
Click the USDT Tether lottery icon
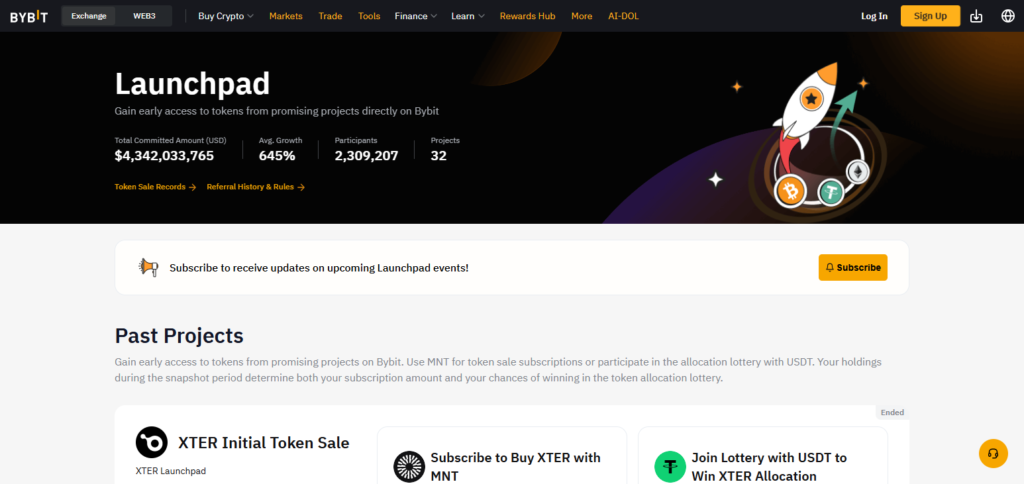[x=670, y=466]
